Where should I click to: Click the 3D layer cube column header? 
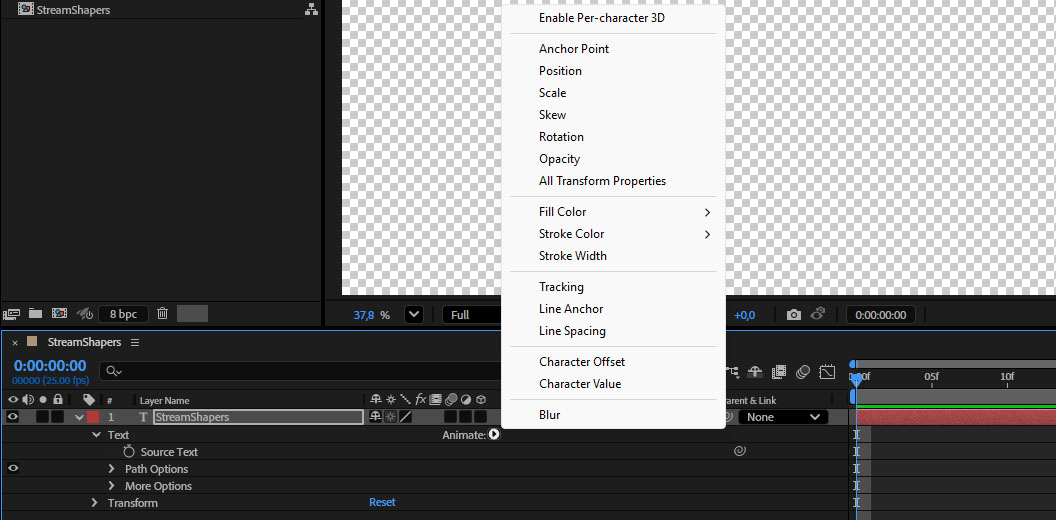[x=482, y=399]
